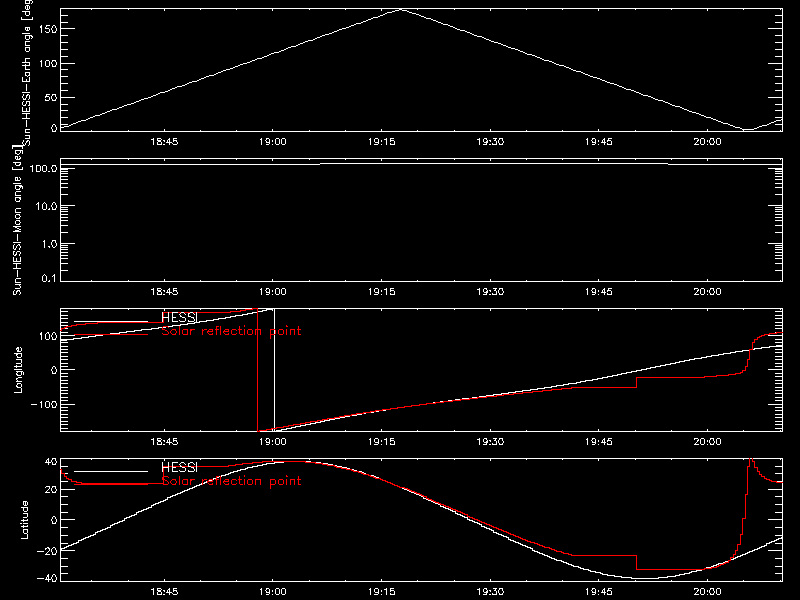The height and width of the screenshot is (600, 800).
Task: Click 19:45 label under Longitude plot
Action: (x=598, y=441)
